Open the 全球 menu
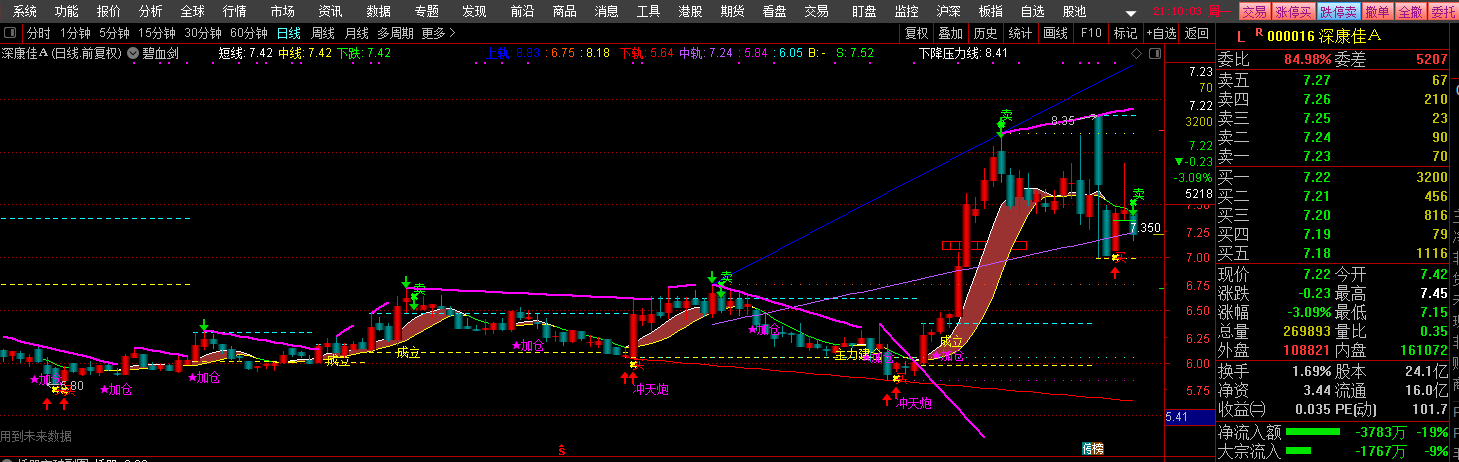This screenshot has height=462, width=1459. pos(193,12)
